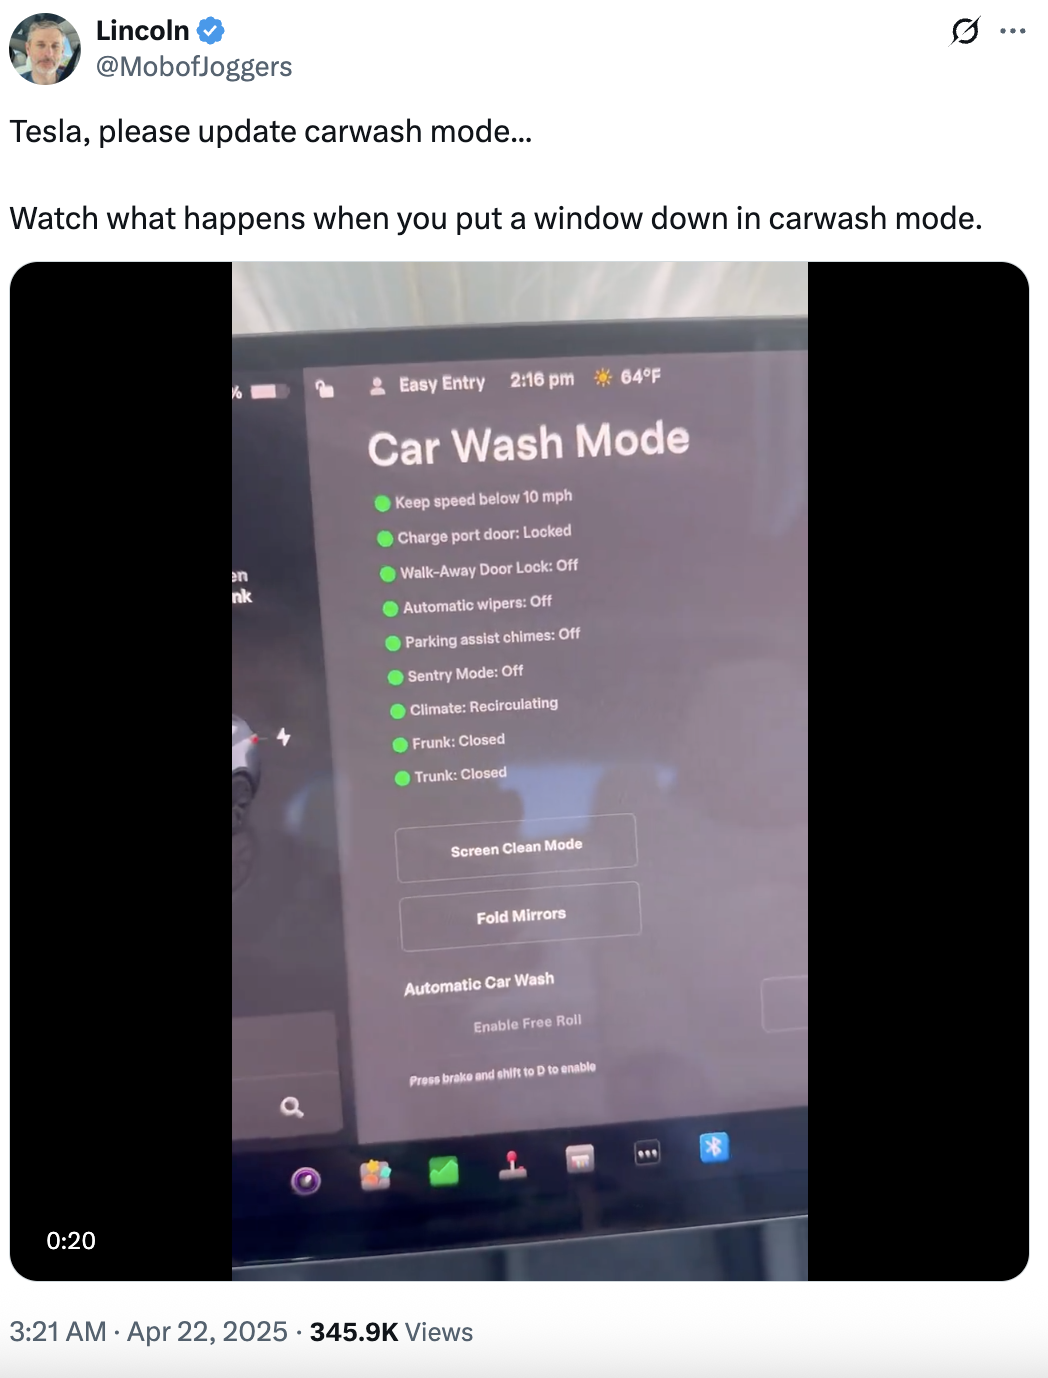This screenshot has width=1048, height=1378.
Task: Click the Grok icon beside the more menu
Action: (965, 32)
